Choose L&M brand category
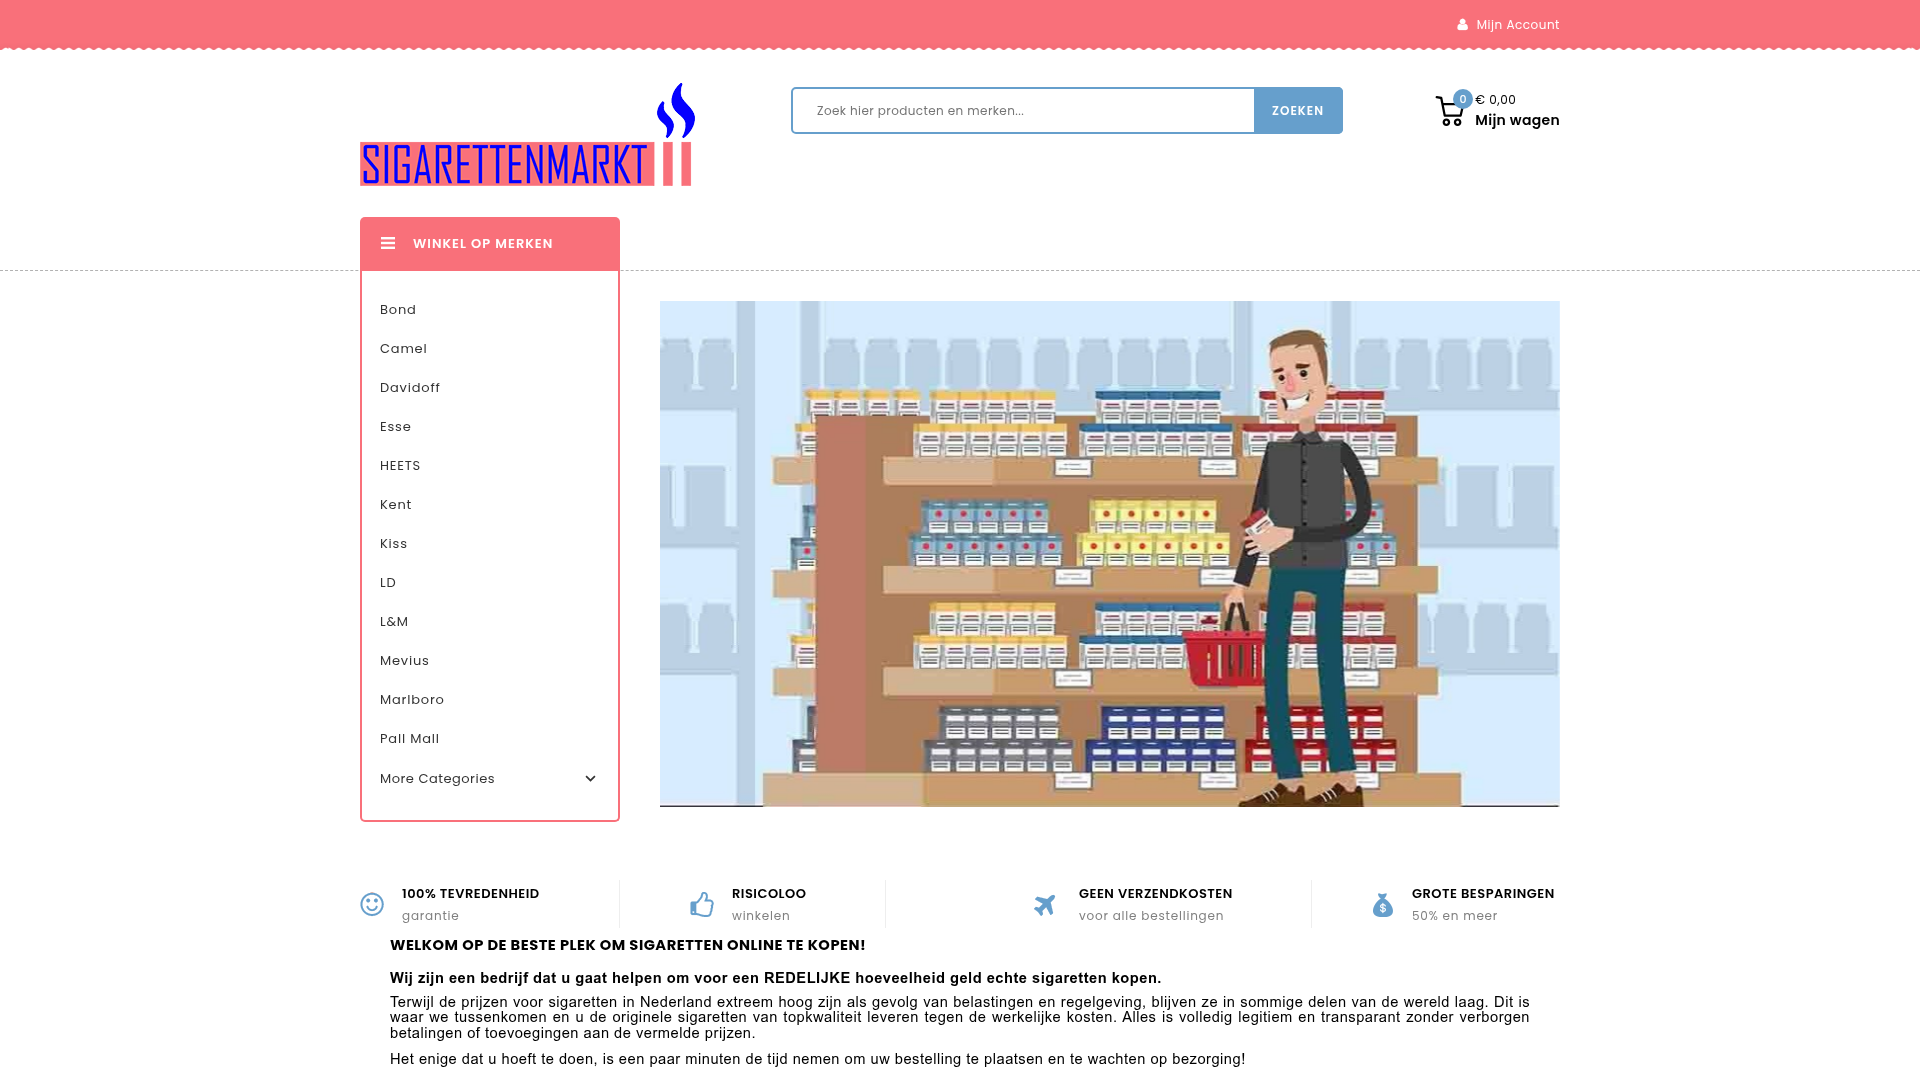1920x1080 pixels. [394, 622]
